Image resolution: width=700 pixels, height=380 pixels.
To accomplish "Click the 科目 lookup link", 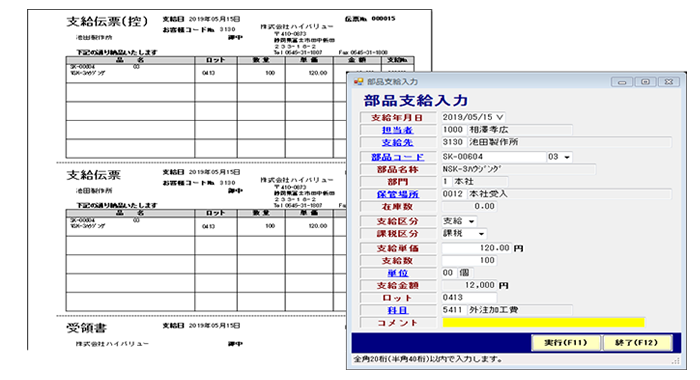I will (397, 310).
